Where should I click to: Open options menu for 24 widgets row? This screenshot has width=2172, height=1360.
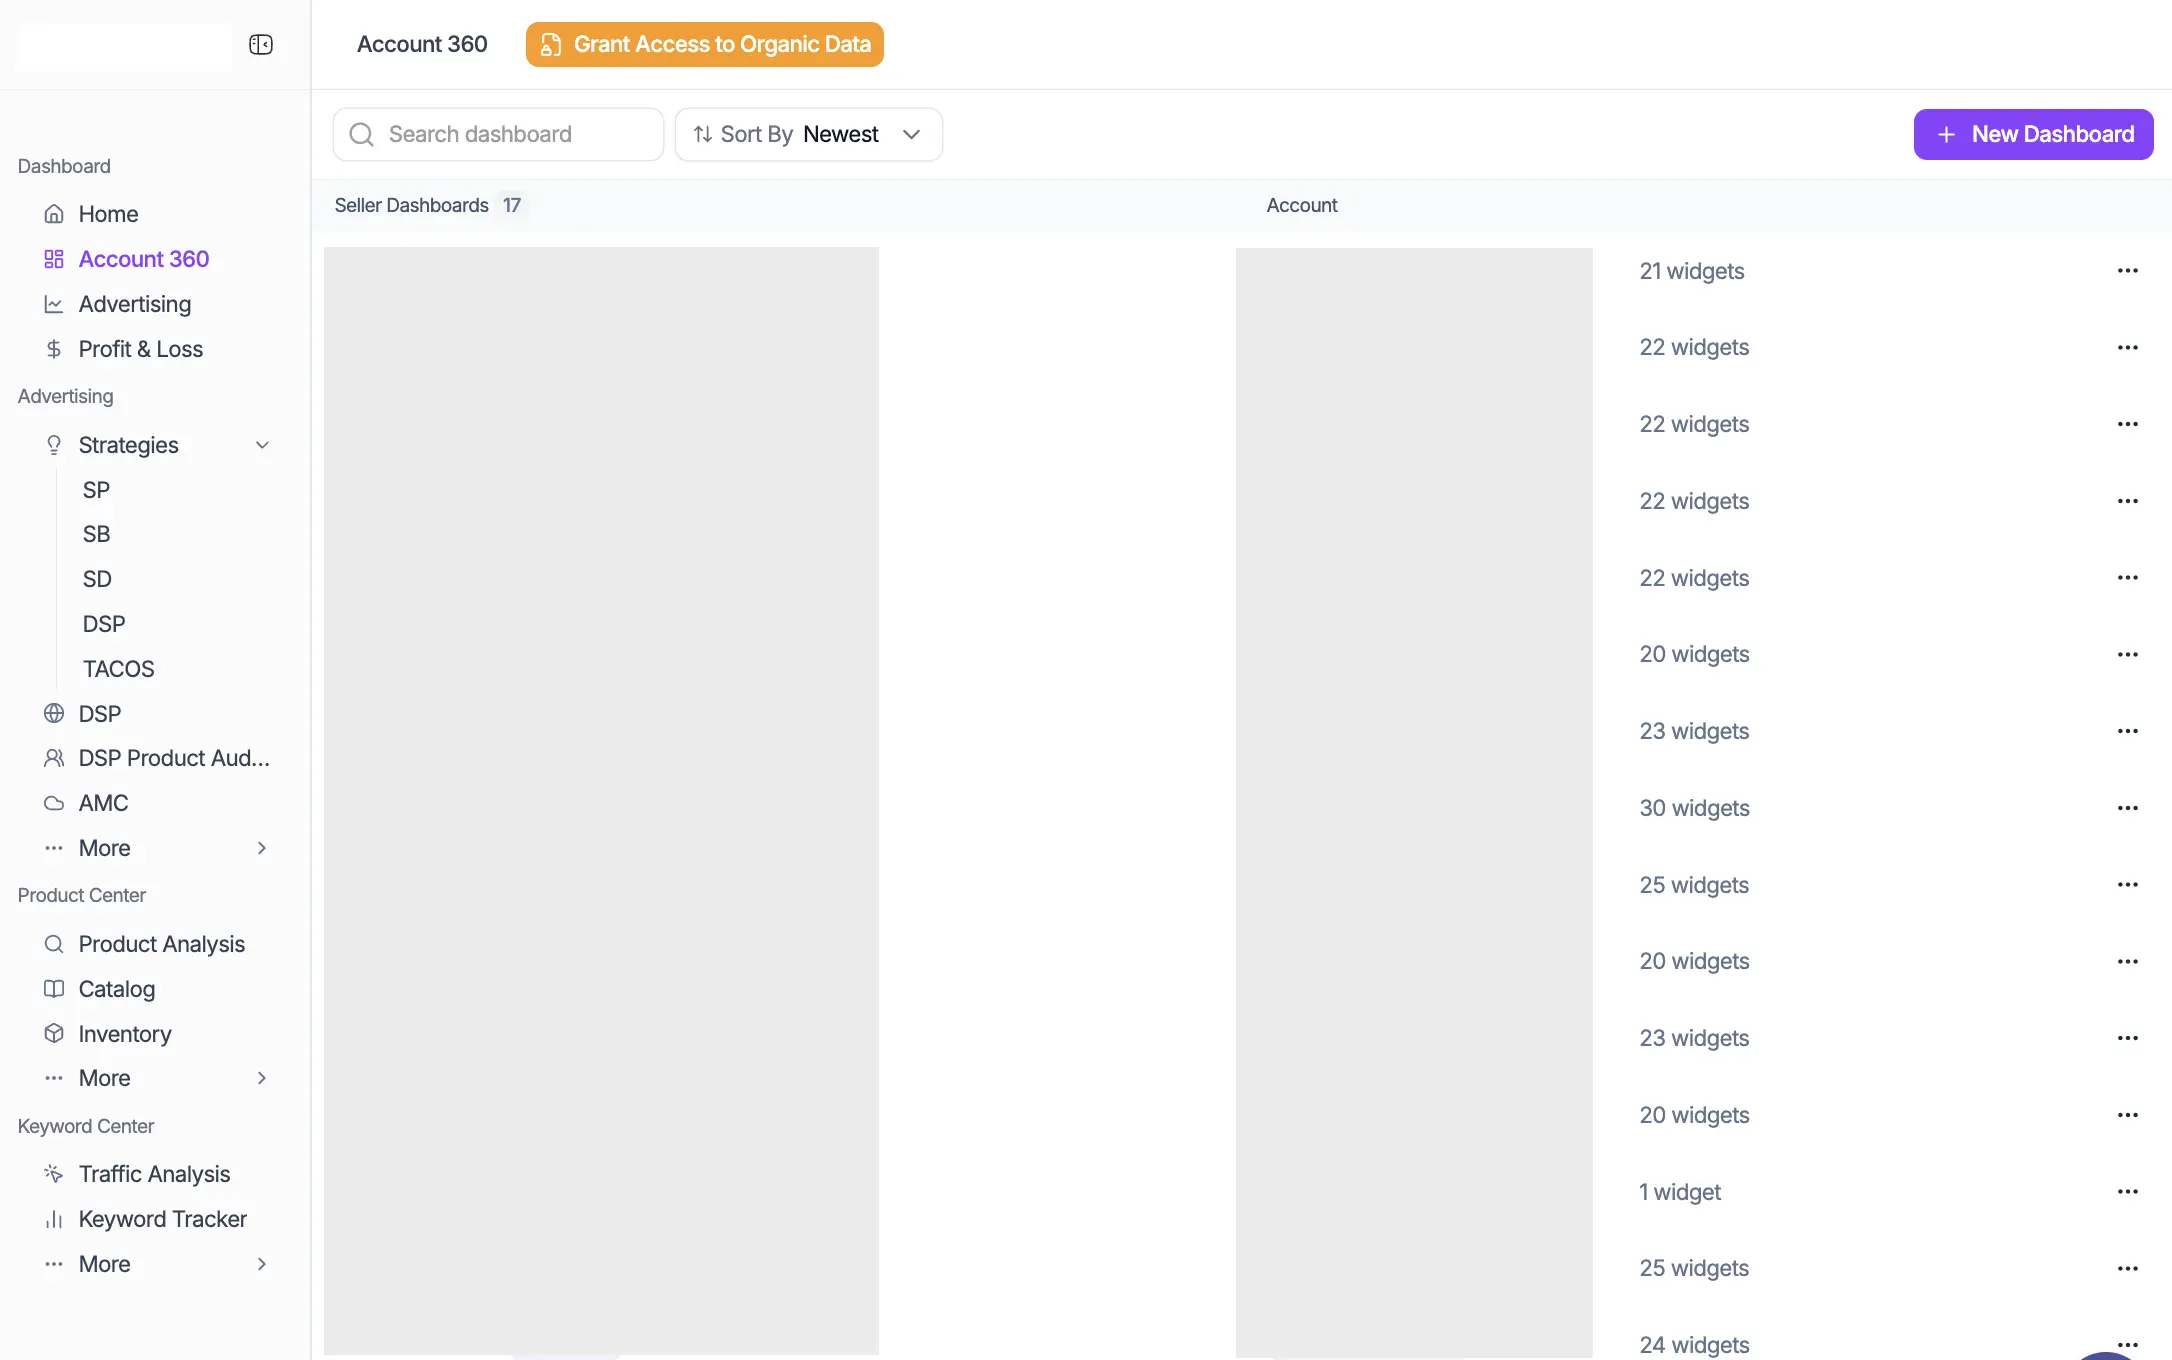point(2128,1344)
